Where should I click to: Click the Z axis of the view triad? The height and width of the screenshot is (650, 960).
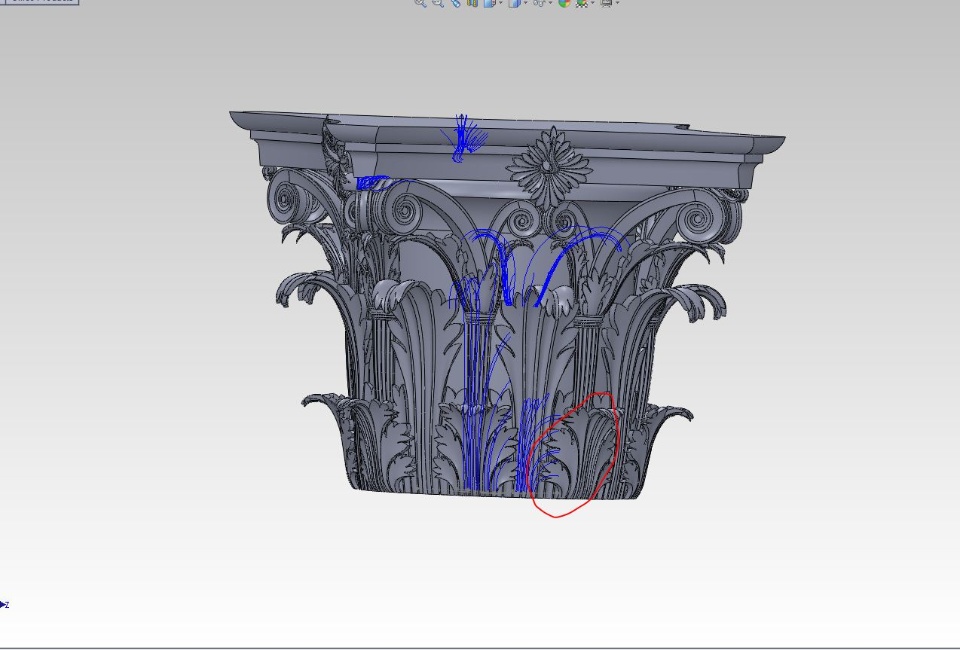5,605
